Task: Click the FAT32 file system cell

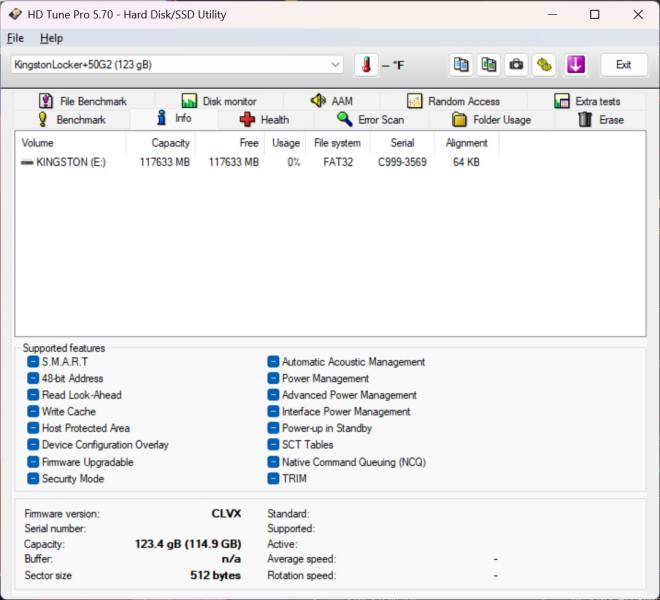Action: 338,162
